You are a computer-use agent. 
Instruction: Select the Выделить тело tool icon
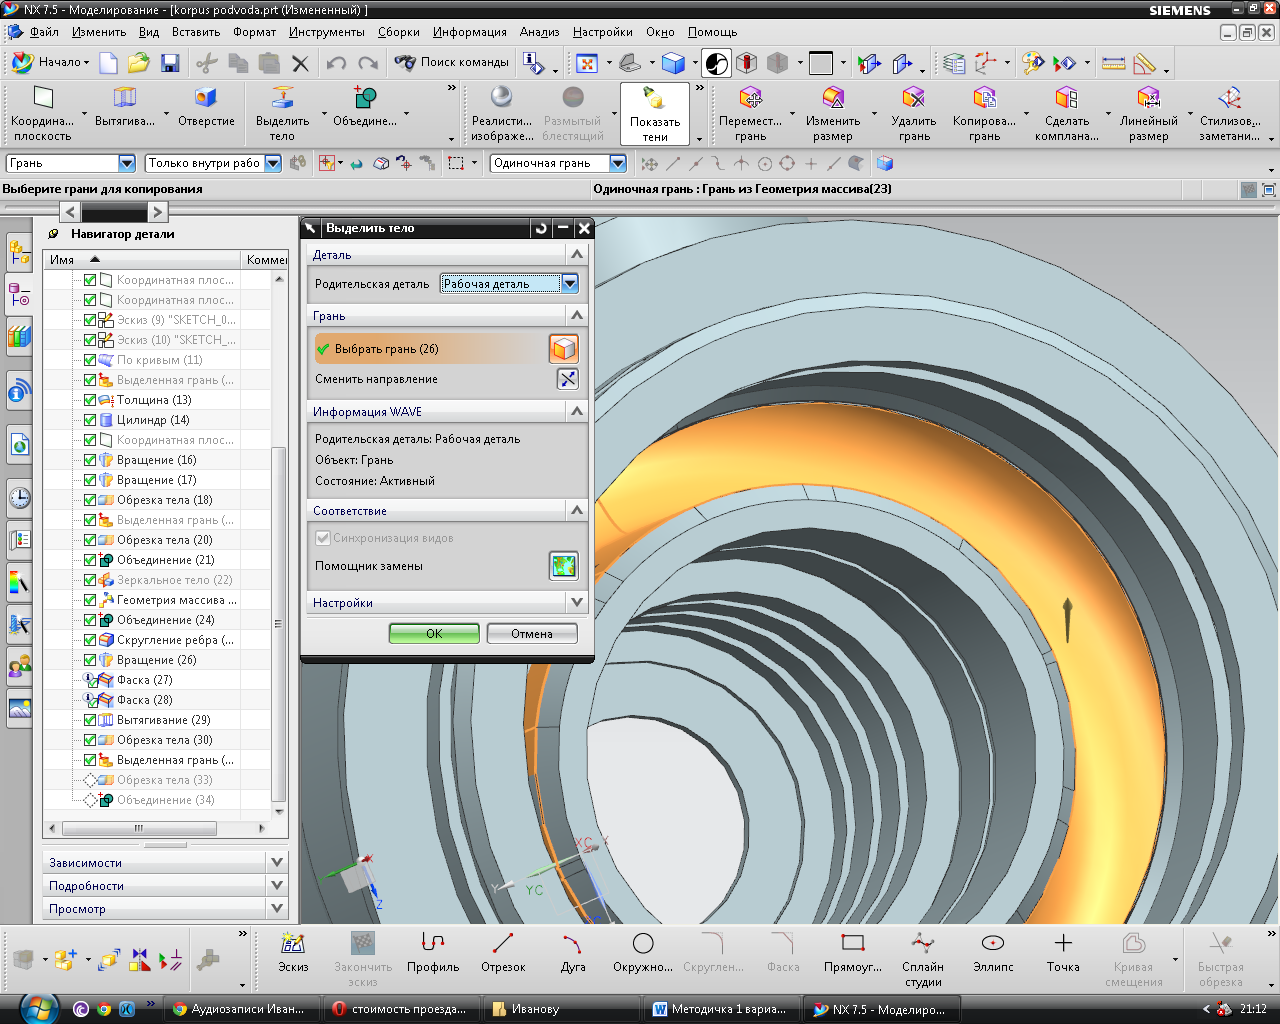[x=282, y=112]
